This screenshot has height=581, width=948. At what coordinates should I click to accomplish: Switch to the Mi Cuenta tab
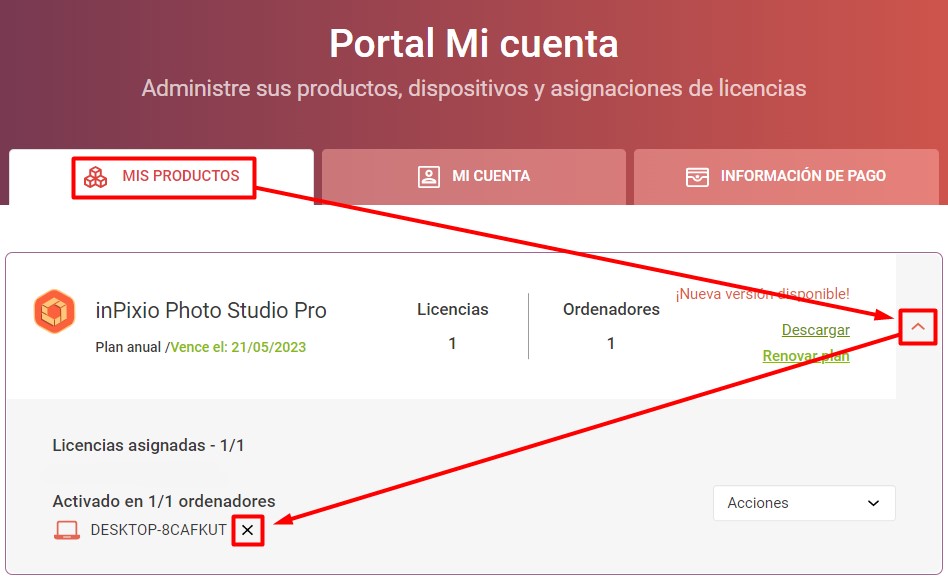pos(474,177)
